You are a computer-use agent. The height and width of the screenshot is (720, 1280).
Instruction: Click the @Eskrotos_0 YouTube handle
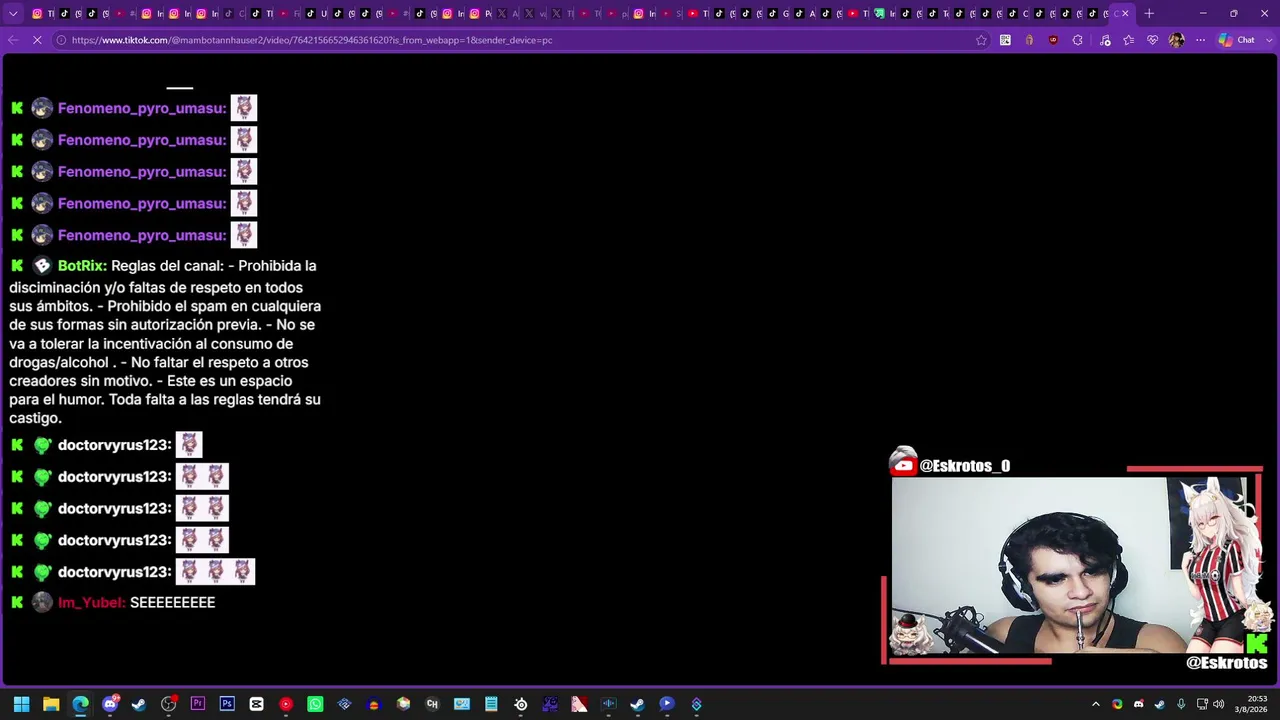[x=964, y=466]
